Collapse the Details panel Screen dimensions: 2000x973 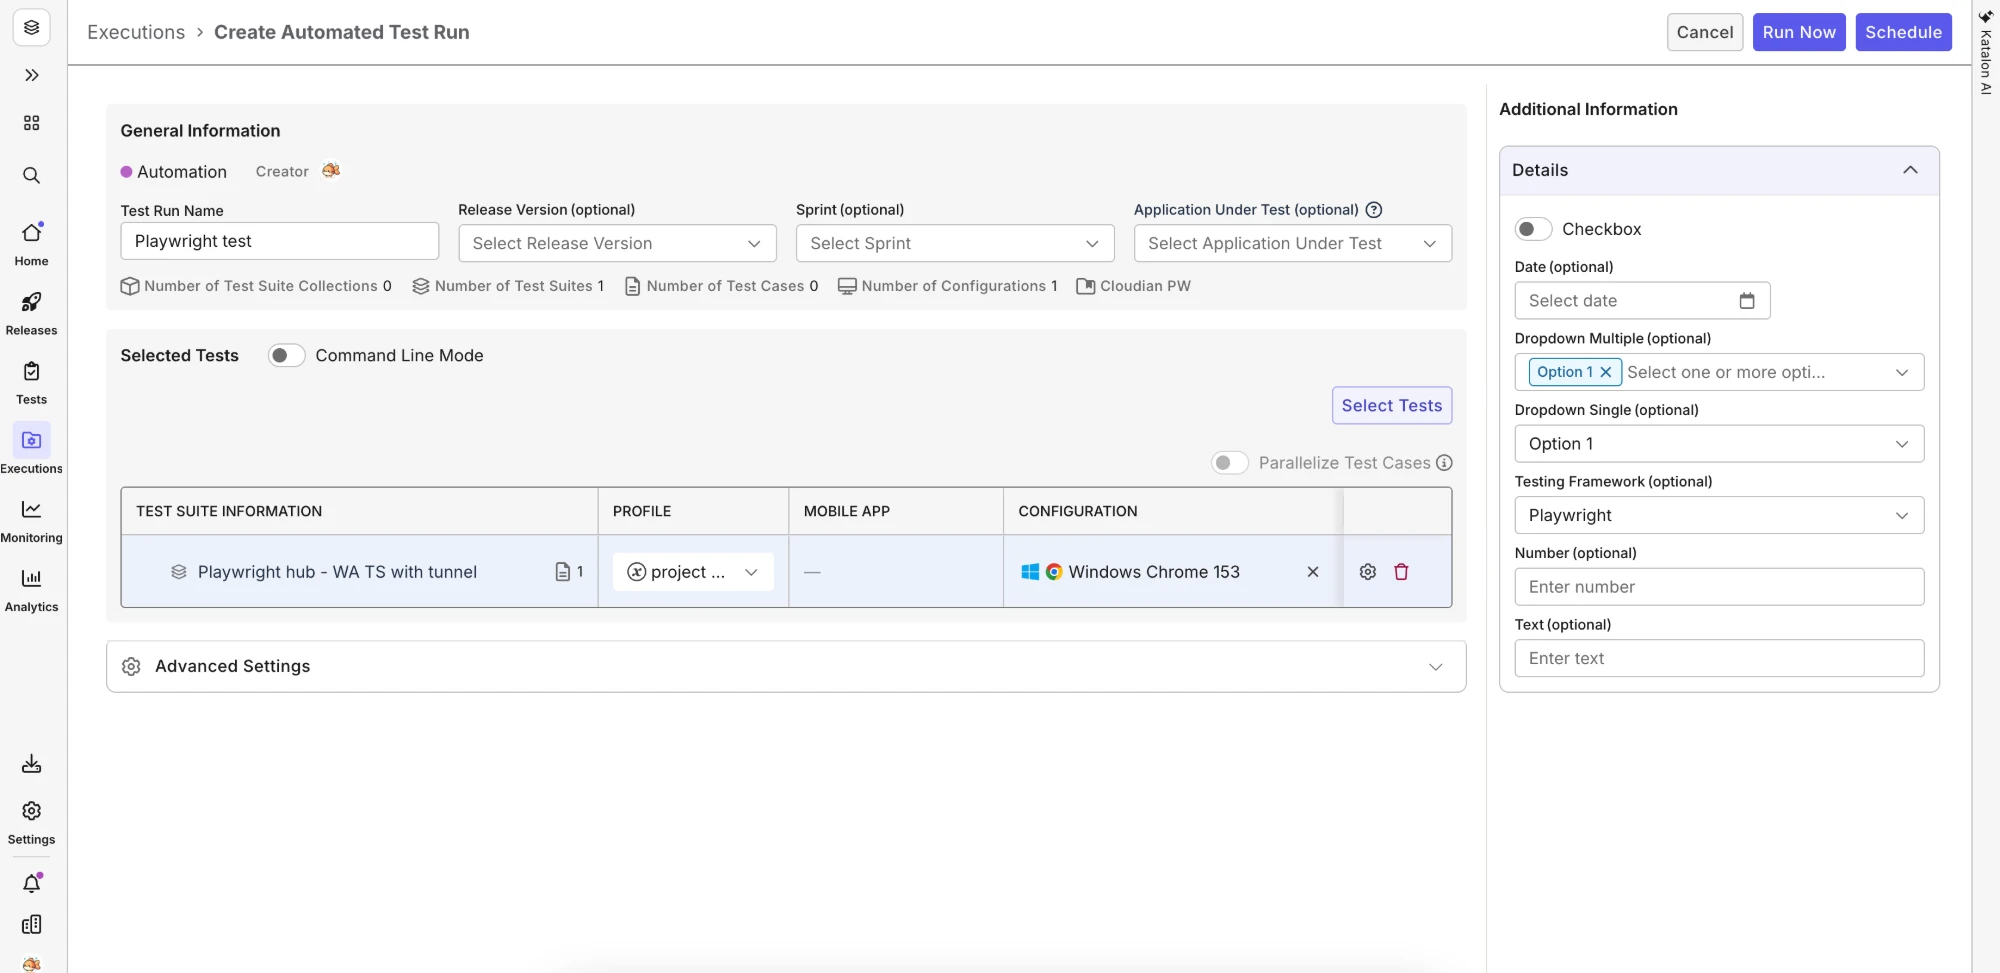pos(1910,170)
